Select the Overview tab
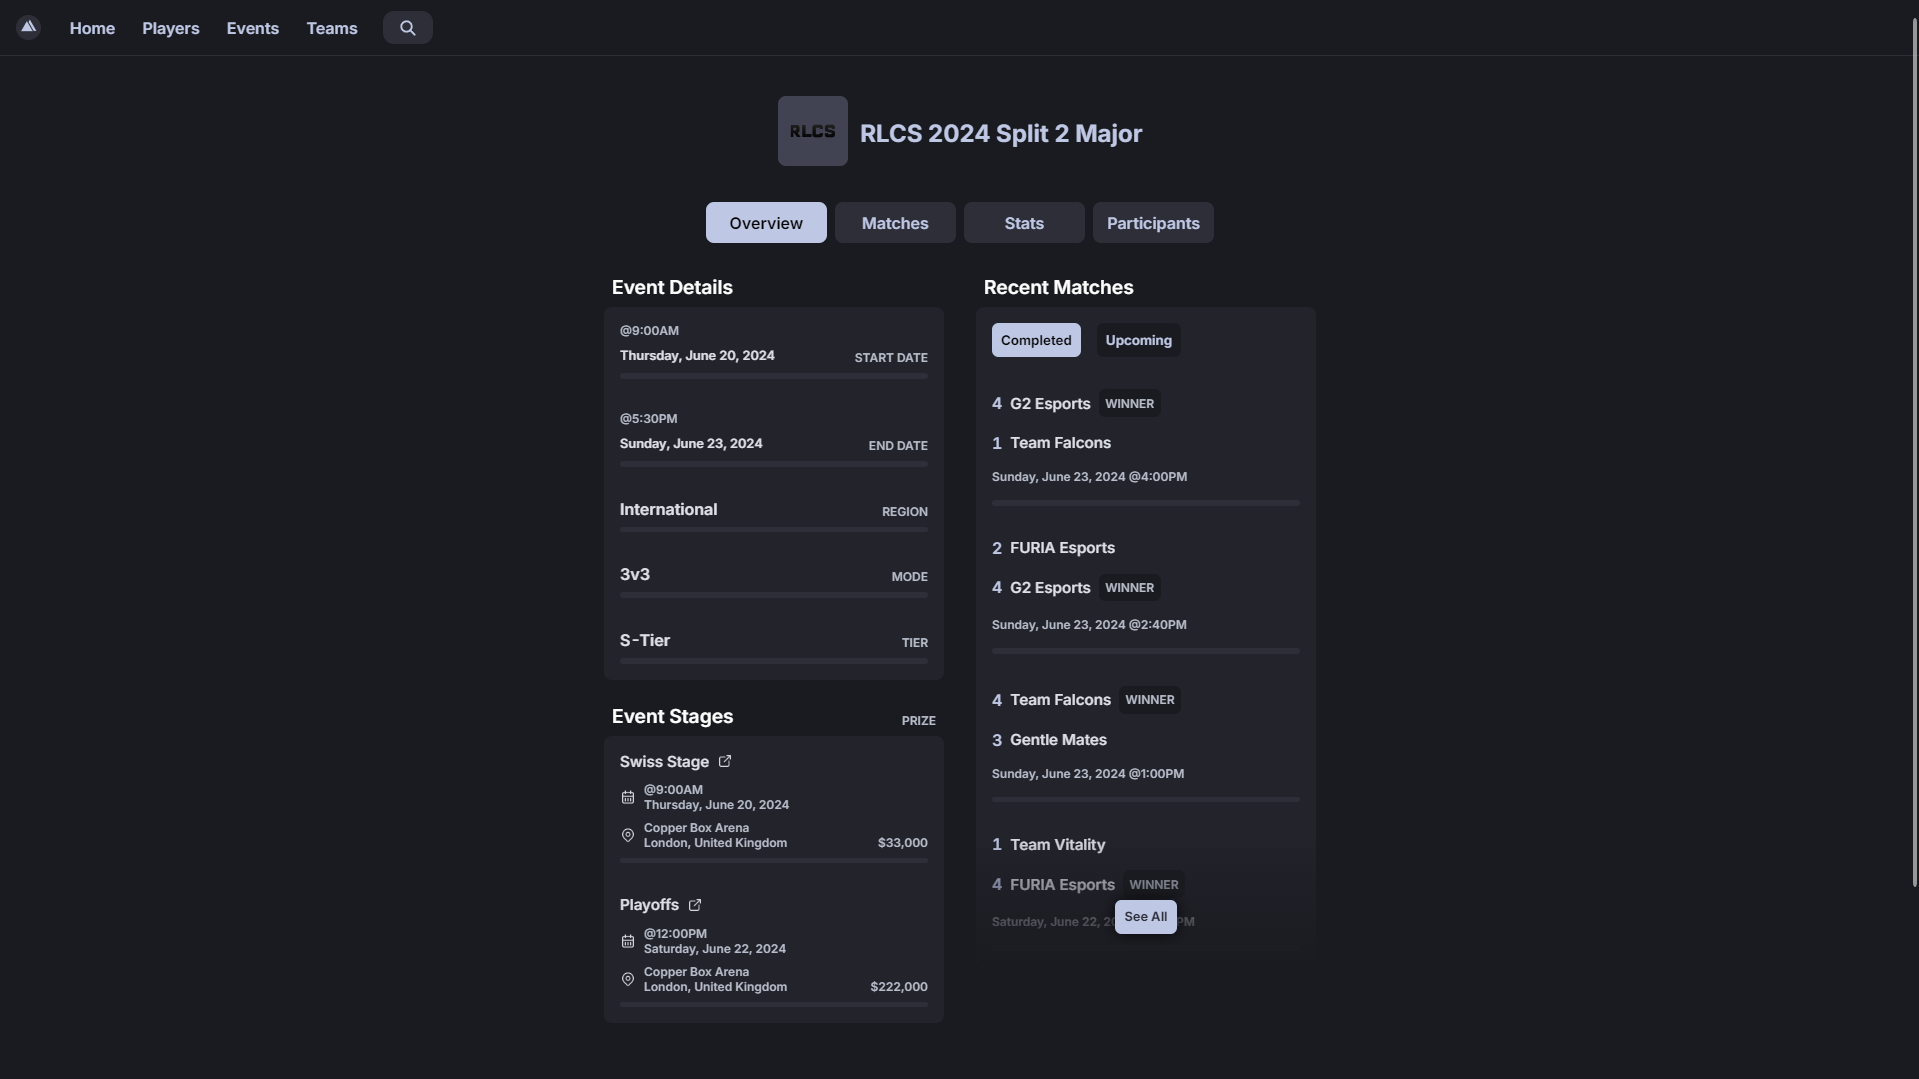 (765, 223)
